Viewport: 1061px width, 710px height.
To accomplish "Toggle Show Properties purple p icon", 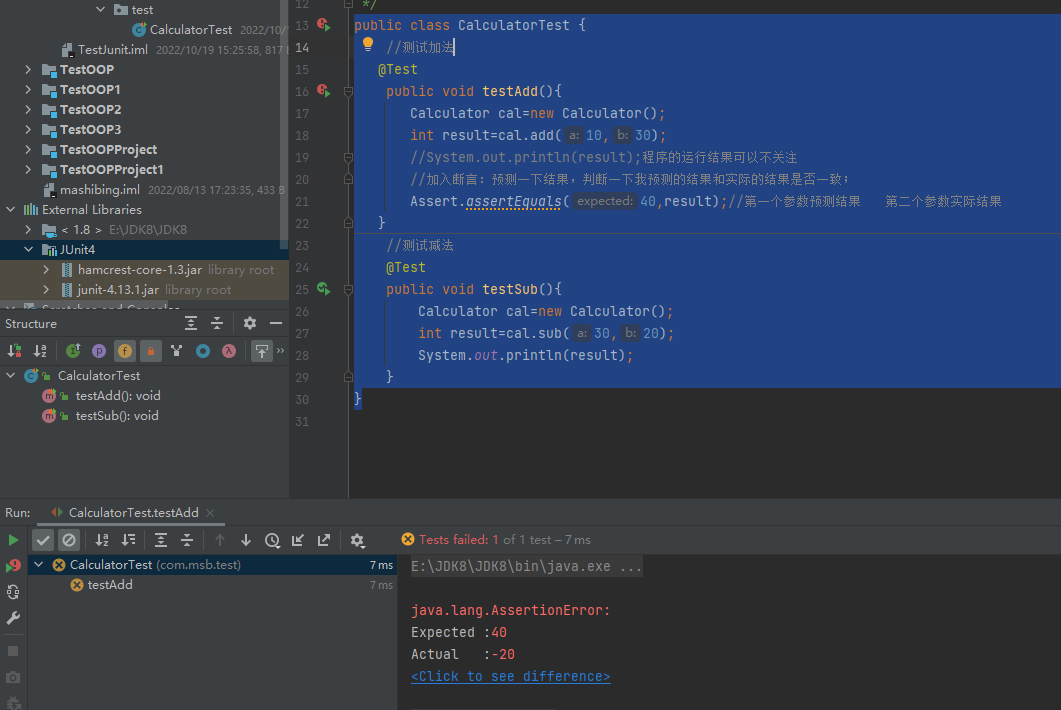I will point(99,351).
